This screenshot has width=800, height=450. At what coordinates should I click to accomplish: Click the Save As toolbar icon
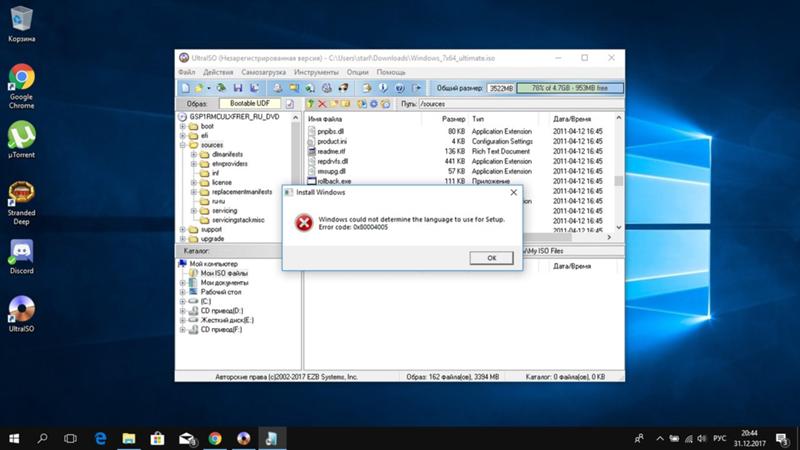pos(255,88)
